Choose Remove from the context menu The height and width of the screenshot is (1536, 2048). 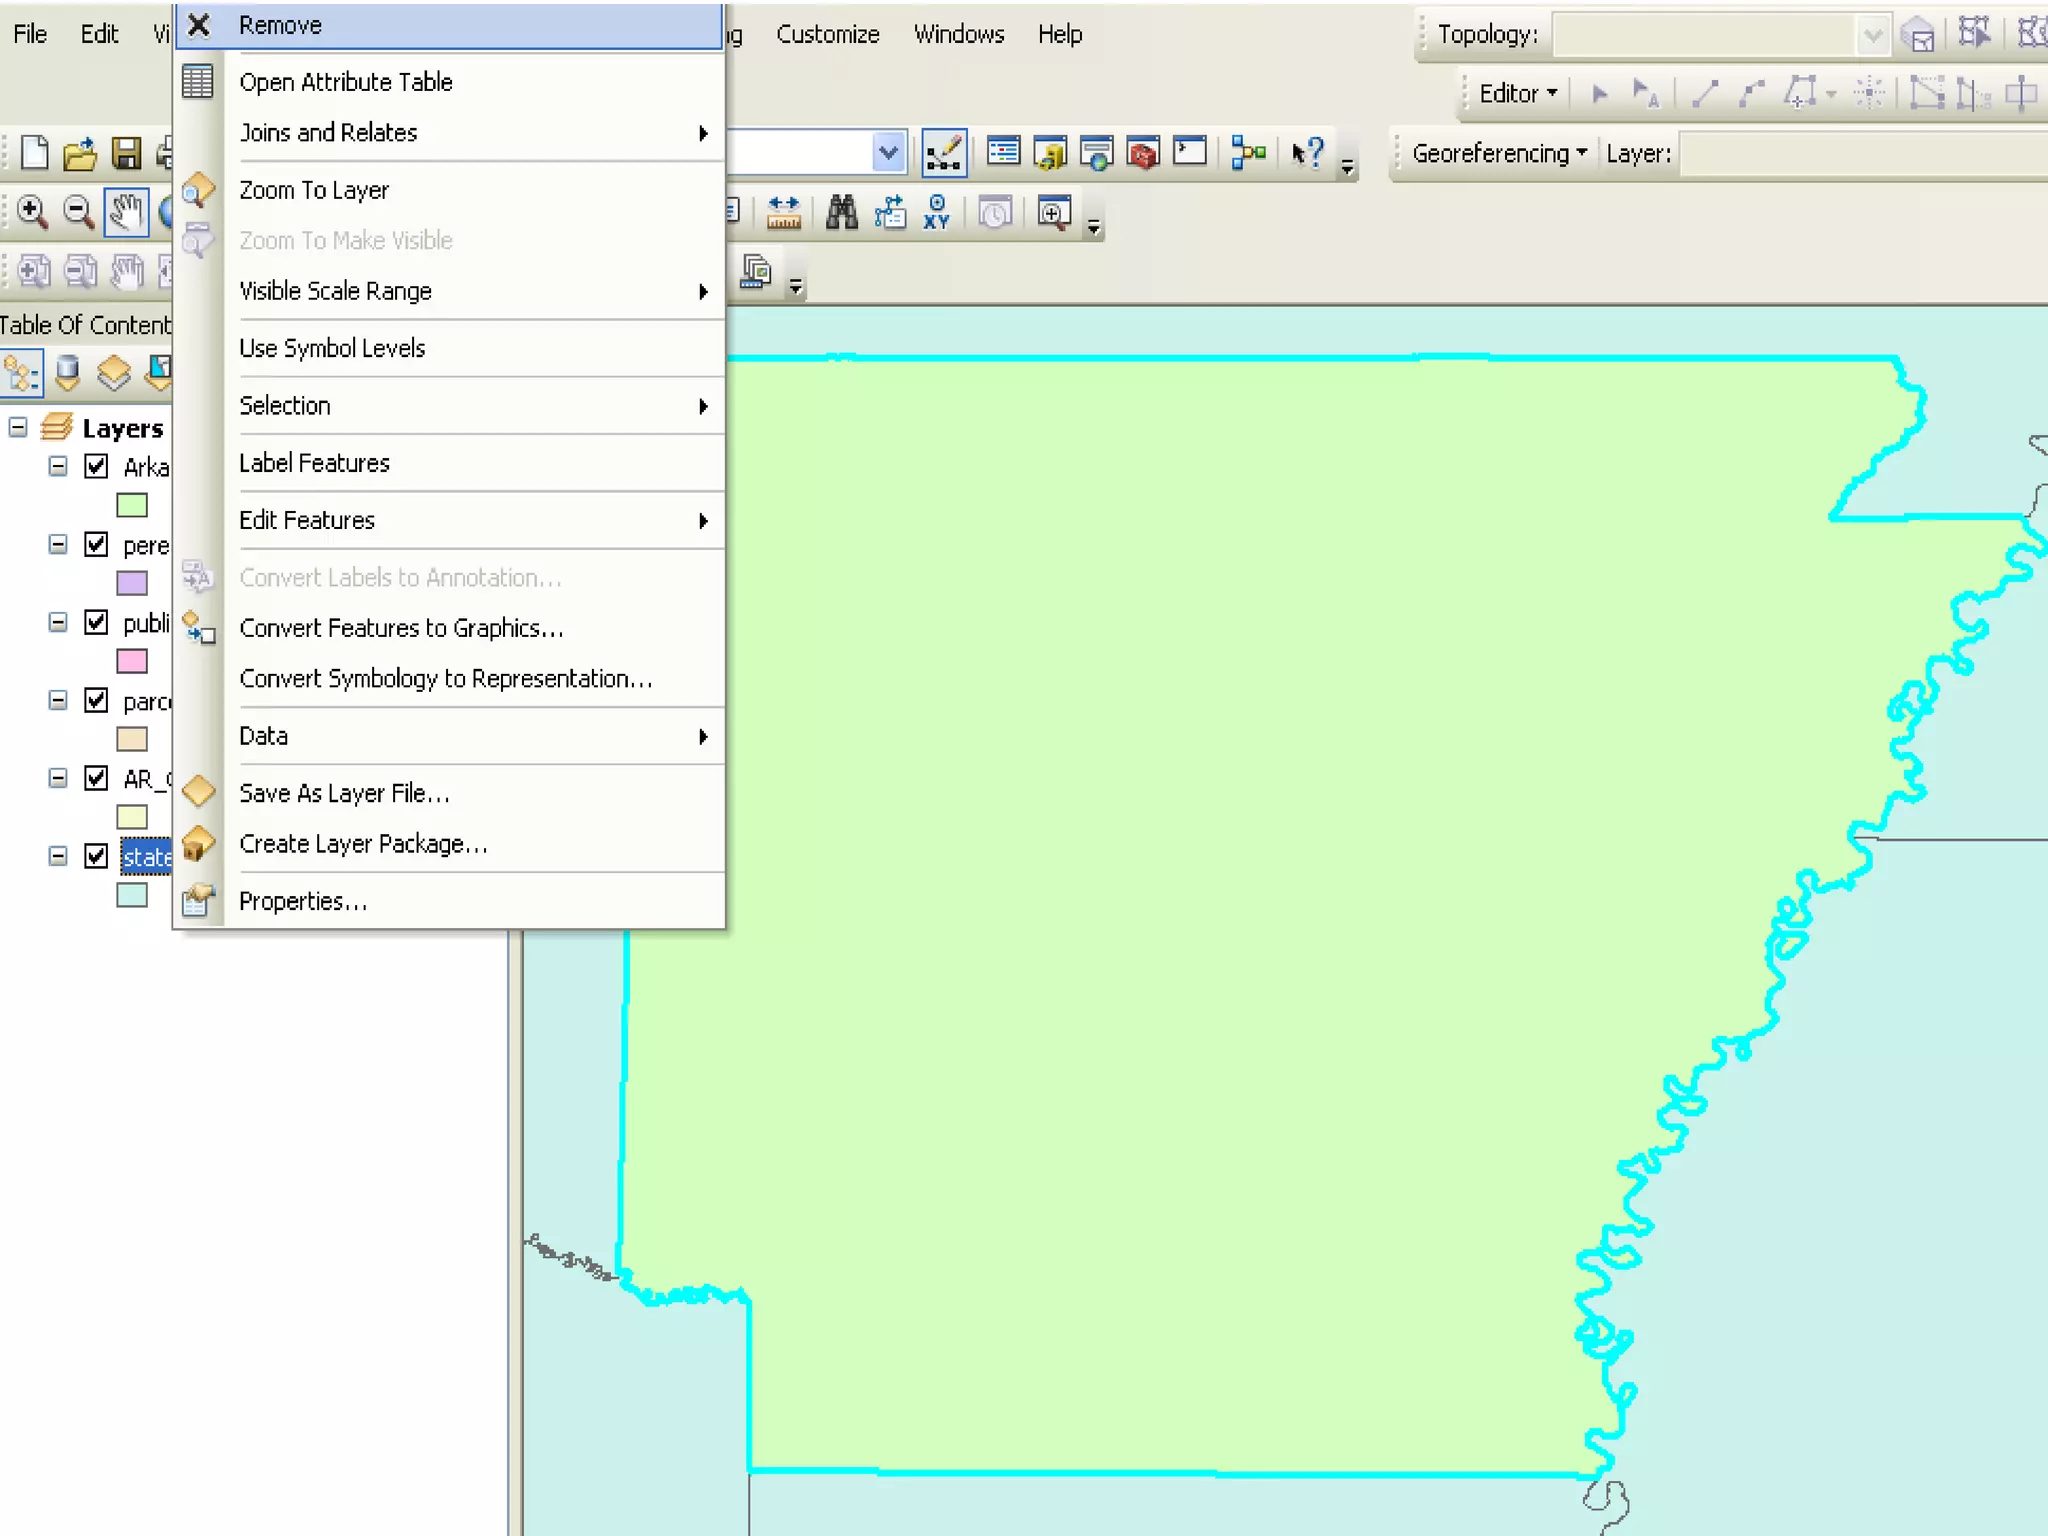280,26
